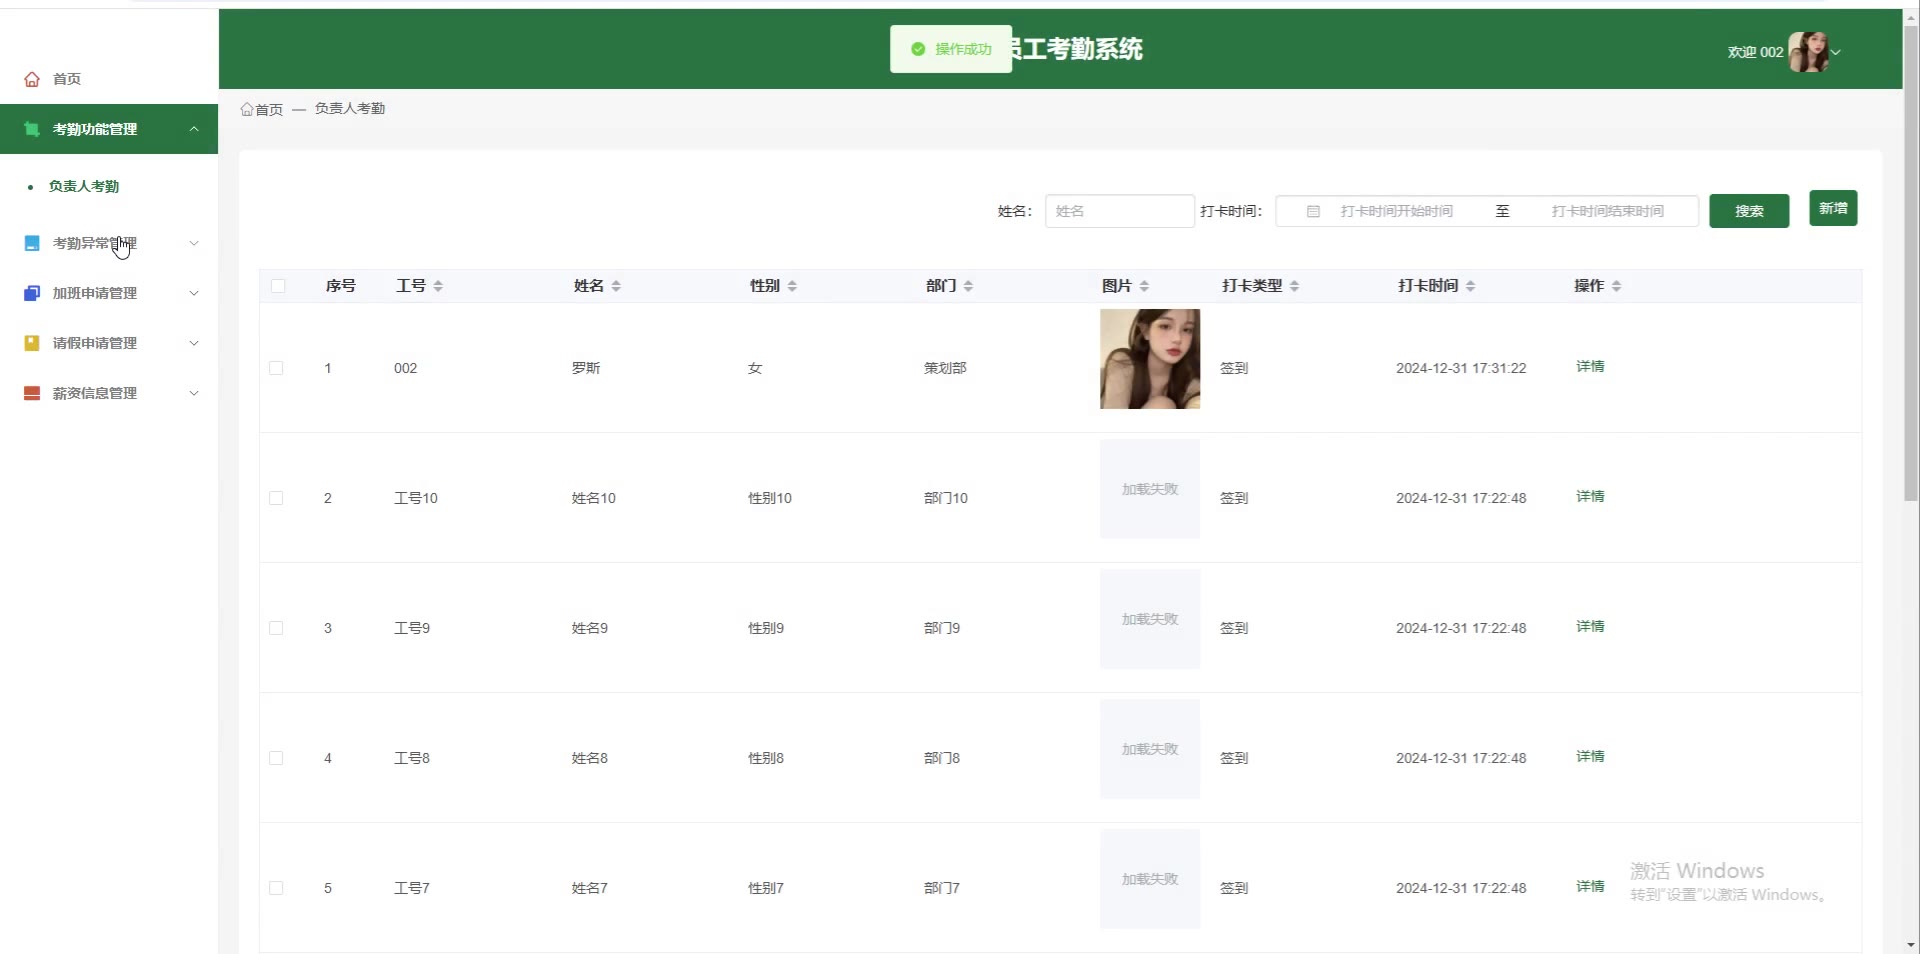Image resolution: width=1920 pixels, height=954 pixels.
Task: Click the user avatar in the header
Action: tap(1808, 52)
